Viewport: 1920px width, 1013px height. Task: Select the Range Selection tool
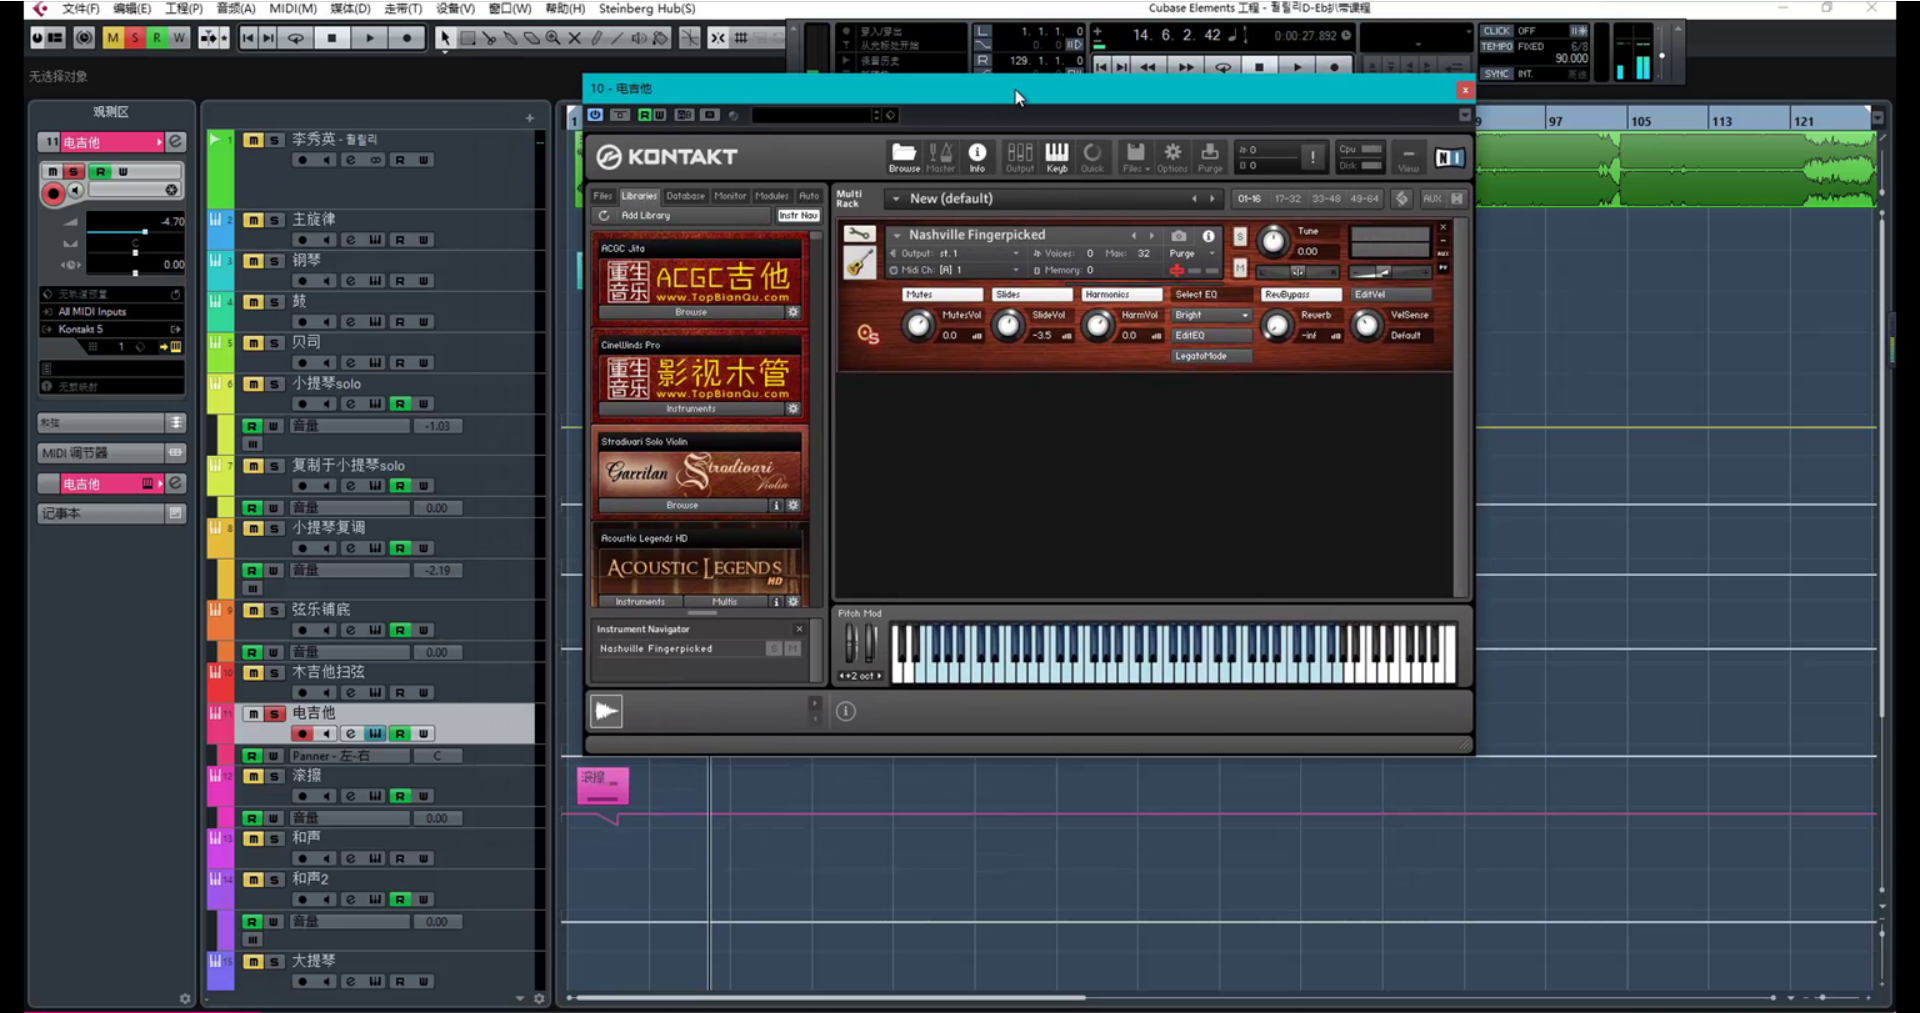(467, 38)
